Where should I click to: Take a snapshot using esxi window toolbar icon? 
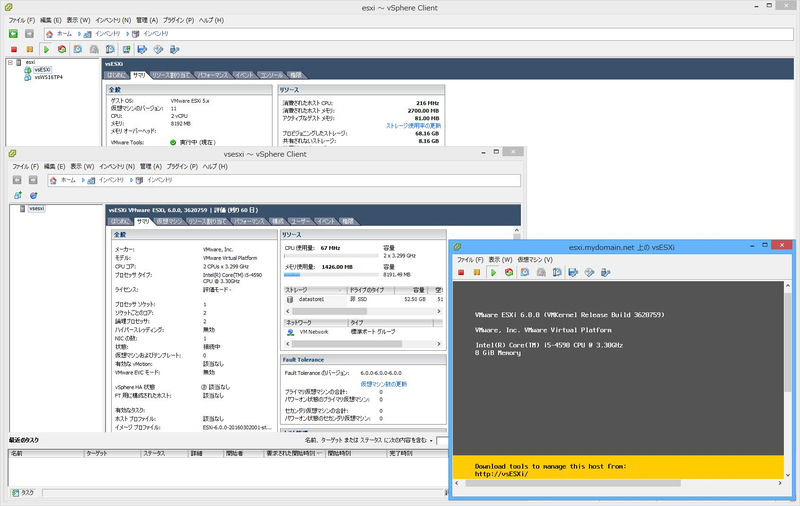point(78,49)
